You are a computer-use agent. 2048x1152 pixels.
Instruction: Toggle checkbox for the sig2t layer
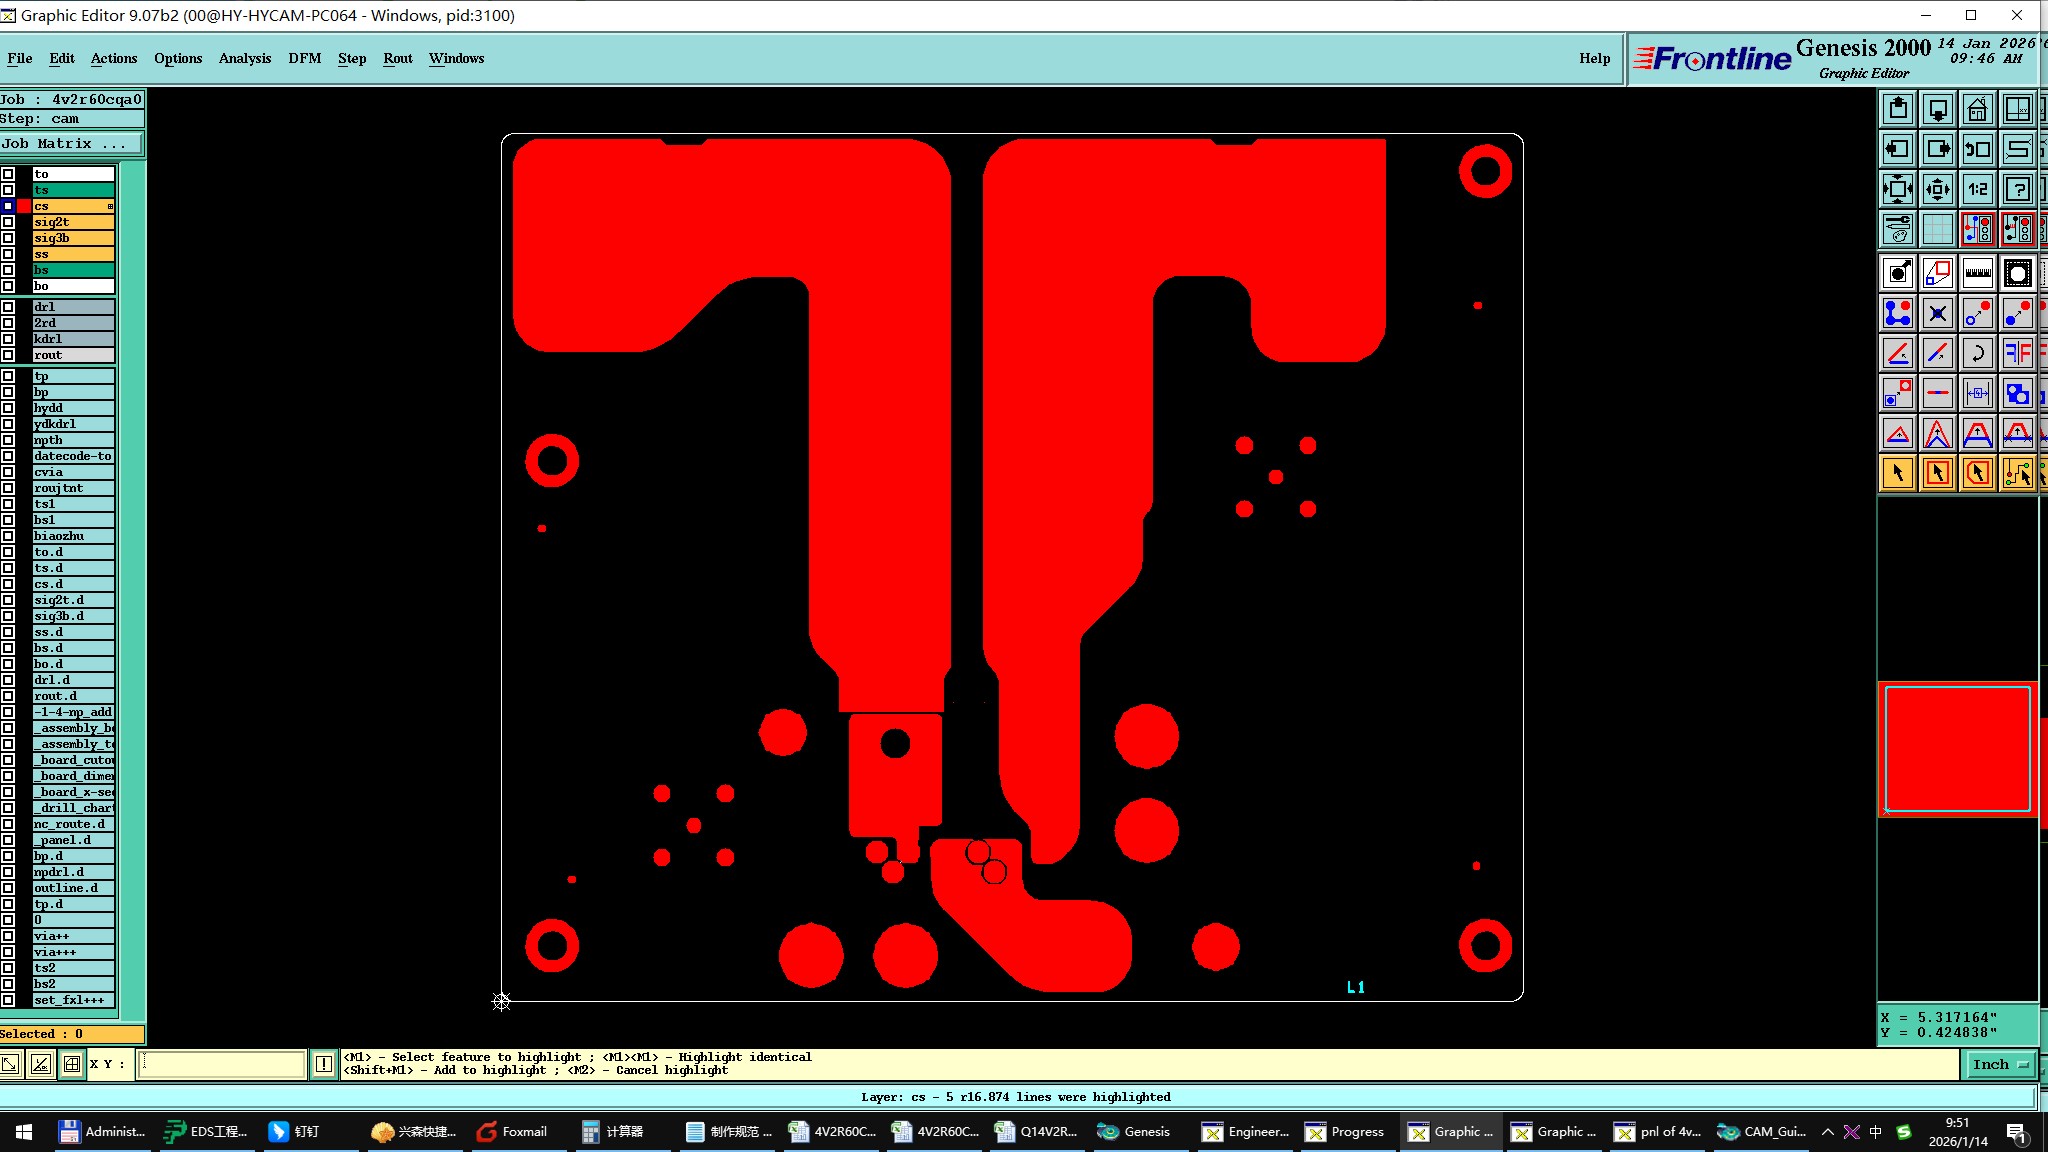[x=8, y=222]
